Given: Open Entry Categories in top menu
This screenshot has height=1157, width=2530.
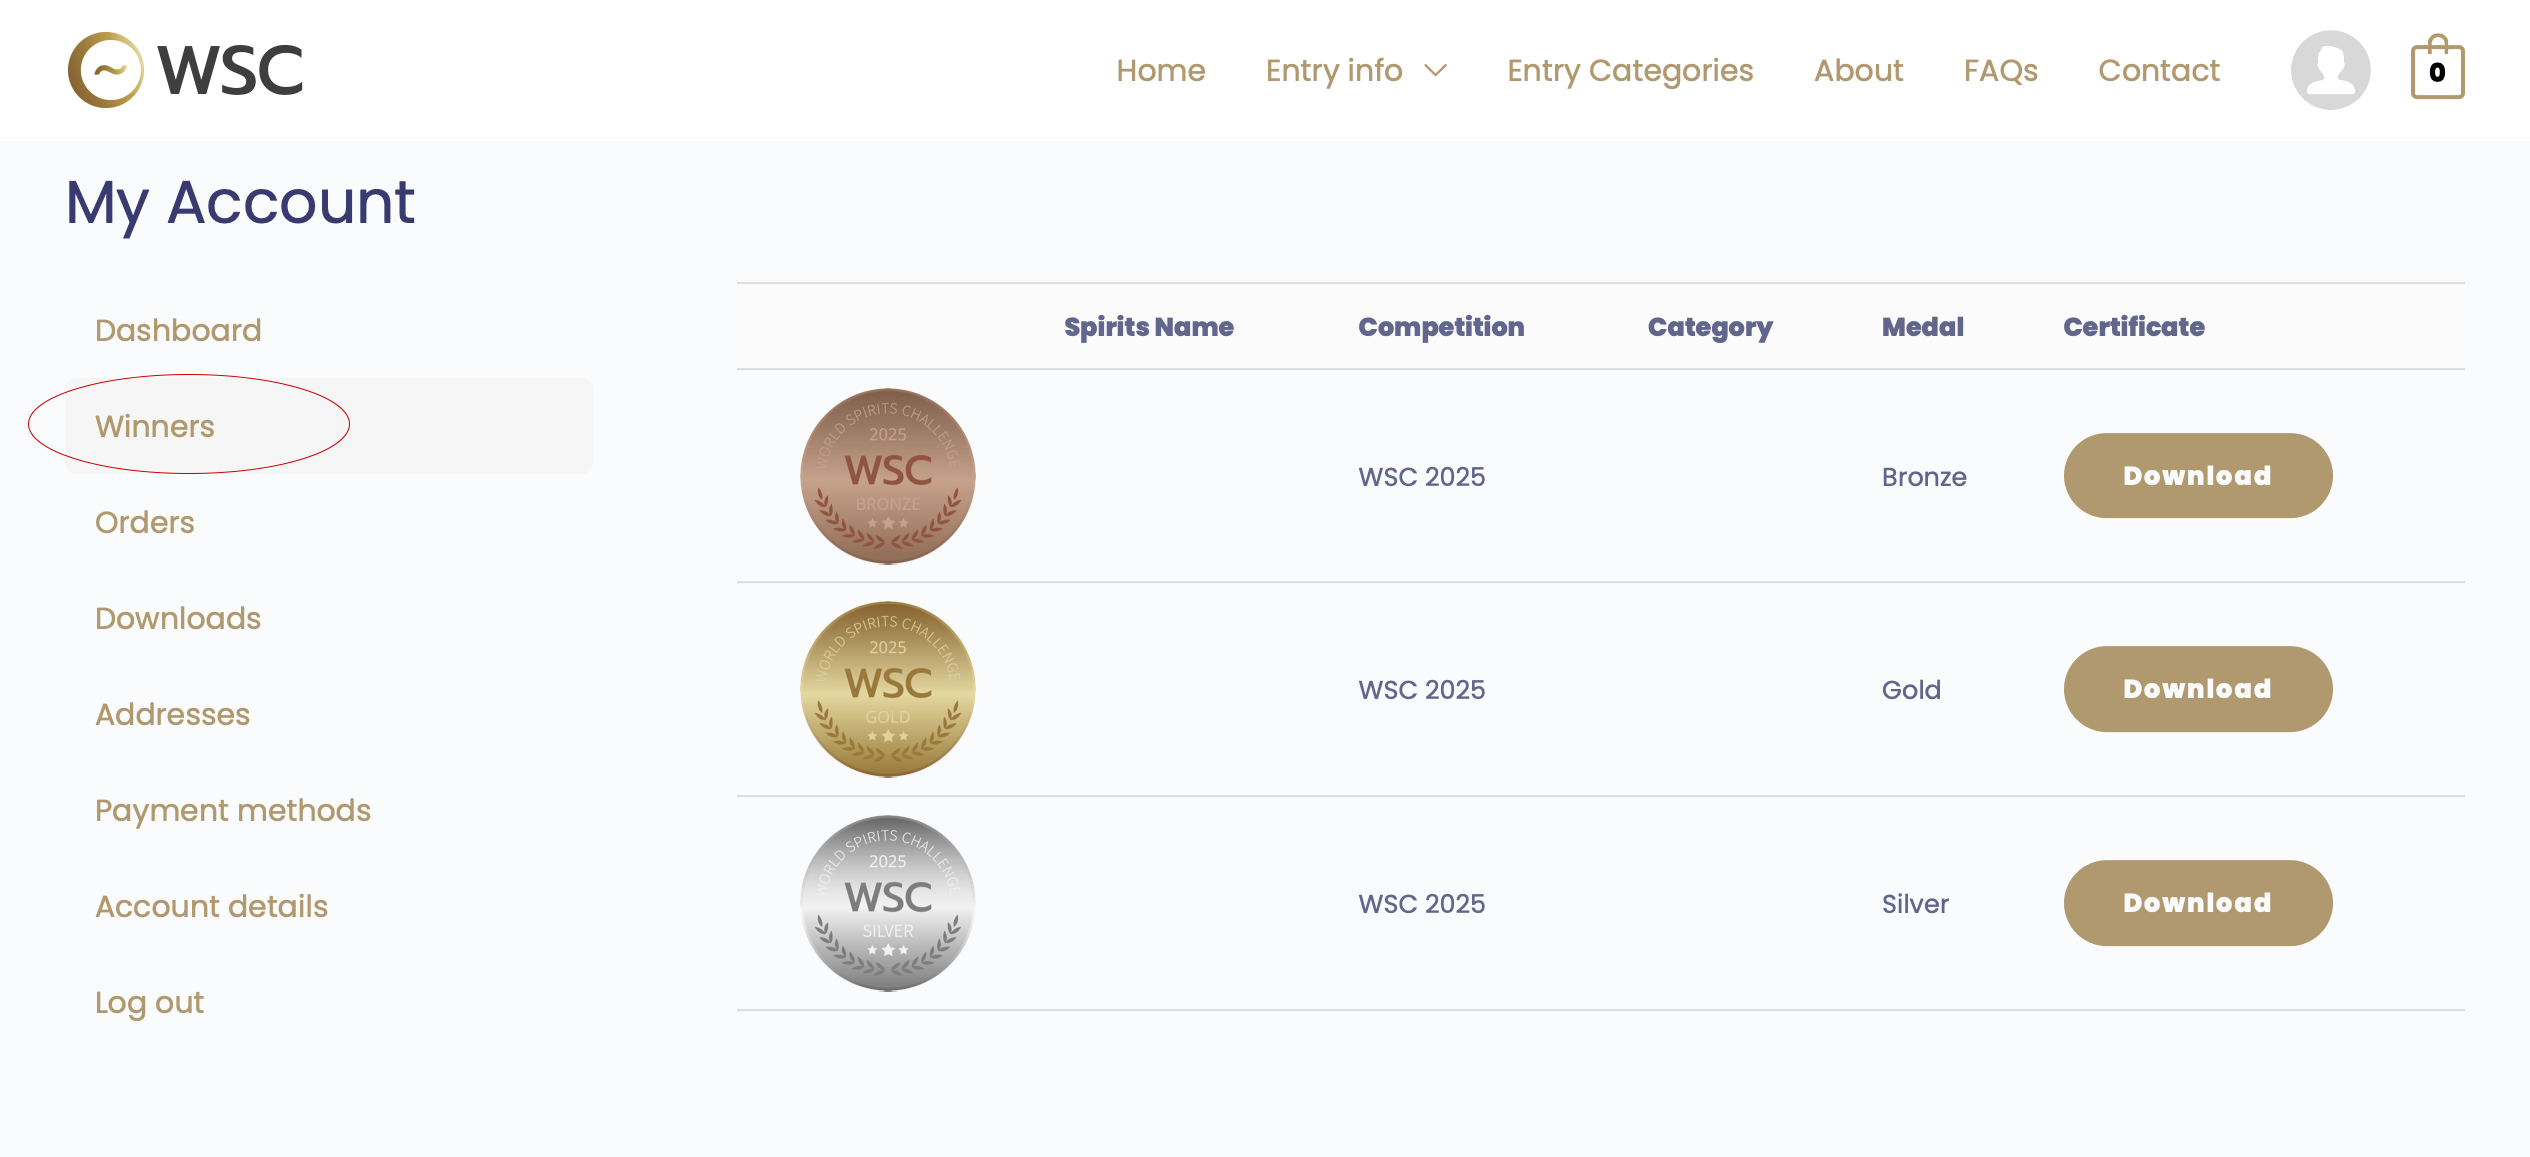Looking at the screenshot, I should click(x=1630, y=70).
